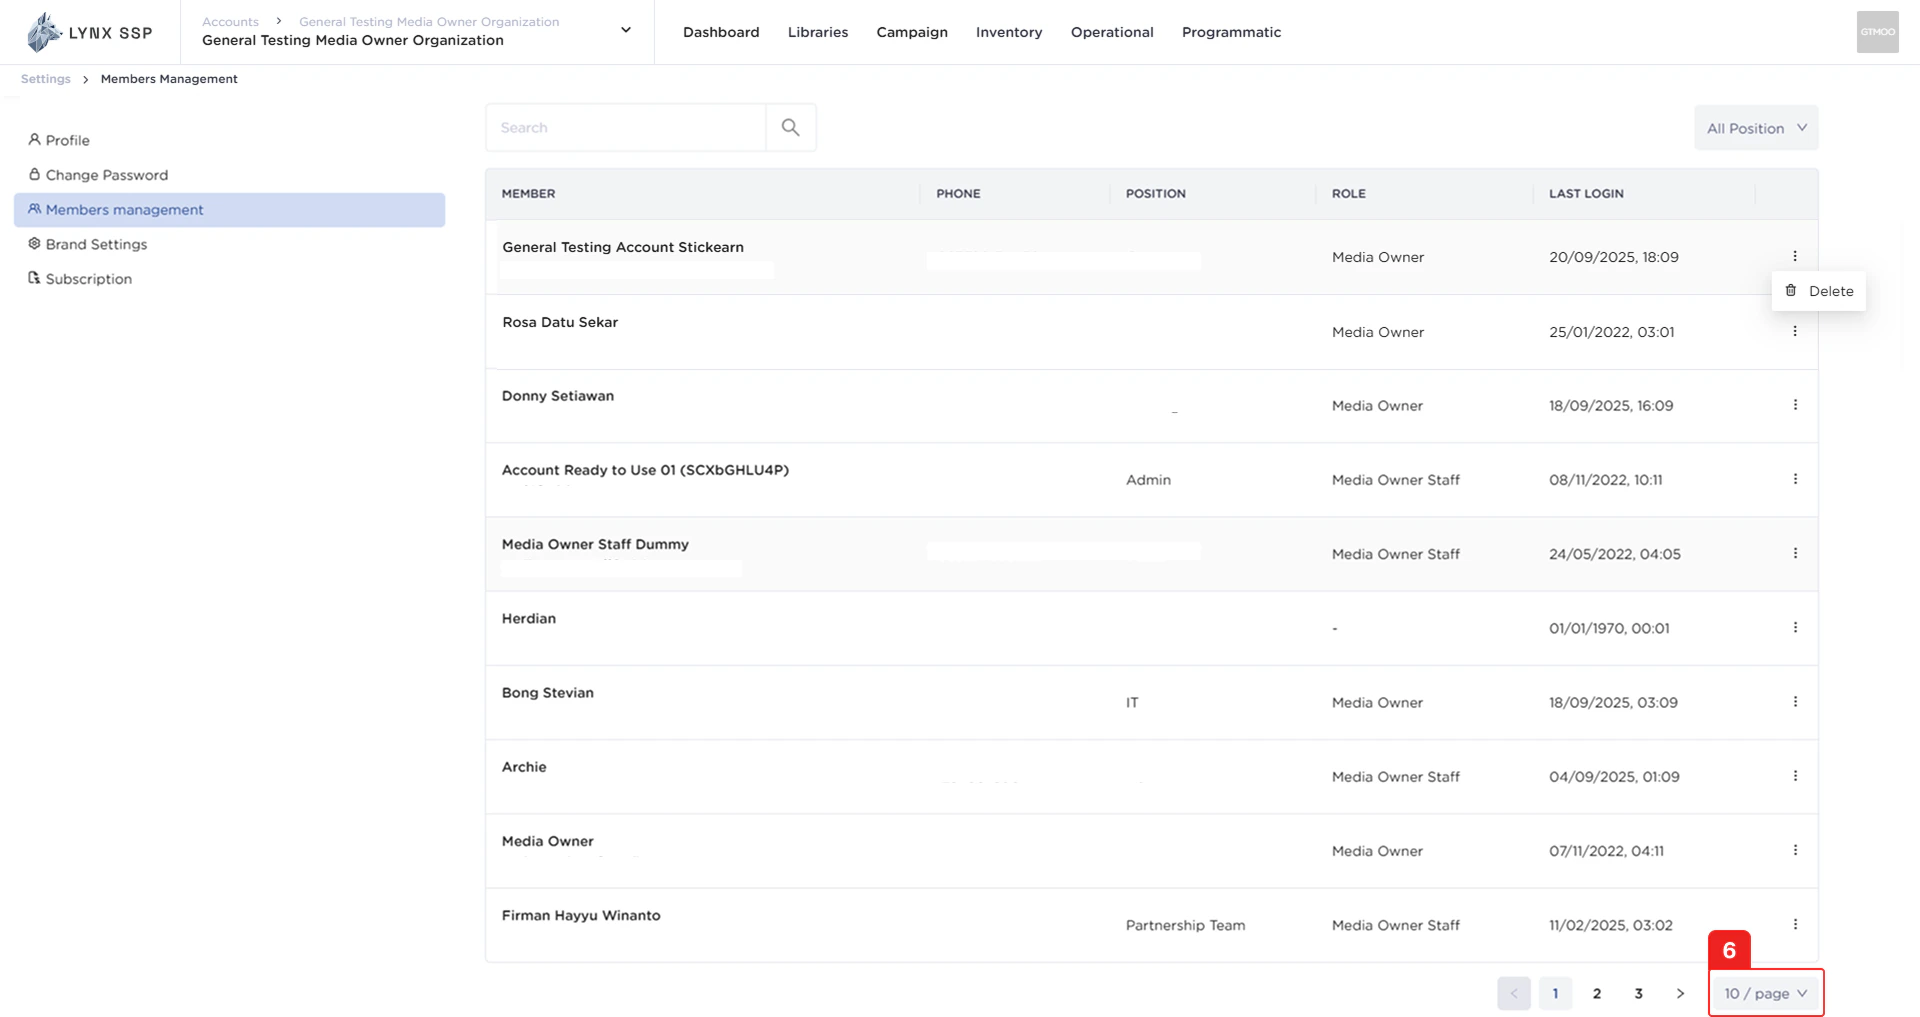
Task: Open the action menu for Firman Hayyu Winanto
Action: tap(1795, 924)
